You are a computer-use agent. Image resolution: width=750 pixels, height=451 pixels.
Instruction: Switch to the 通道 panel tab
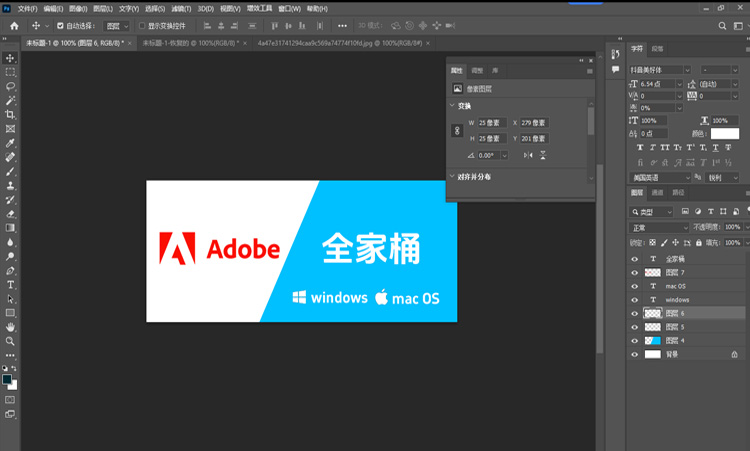[x=658, y=192]
